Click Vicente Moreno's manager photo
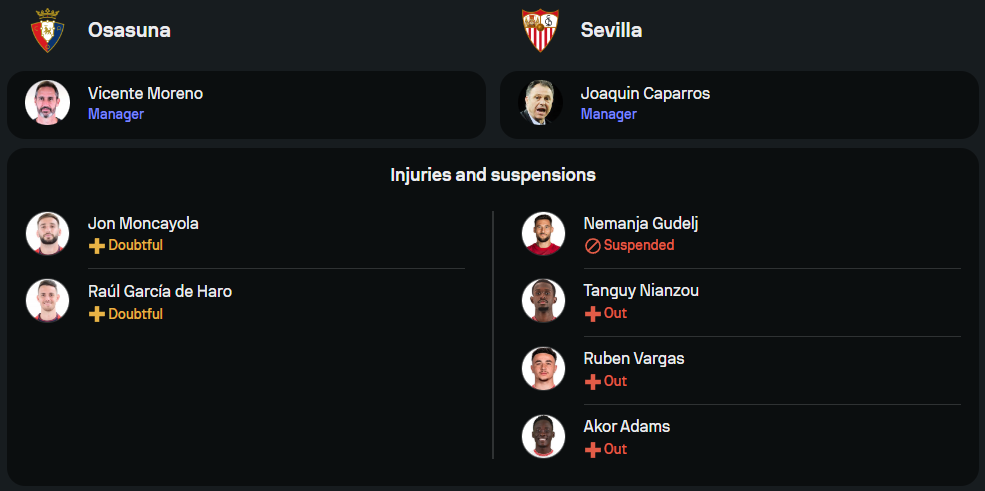 point(47,103)
